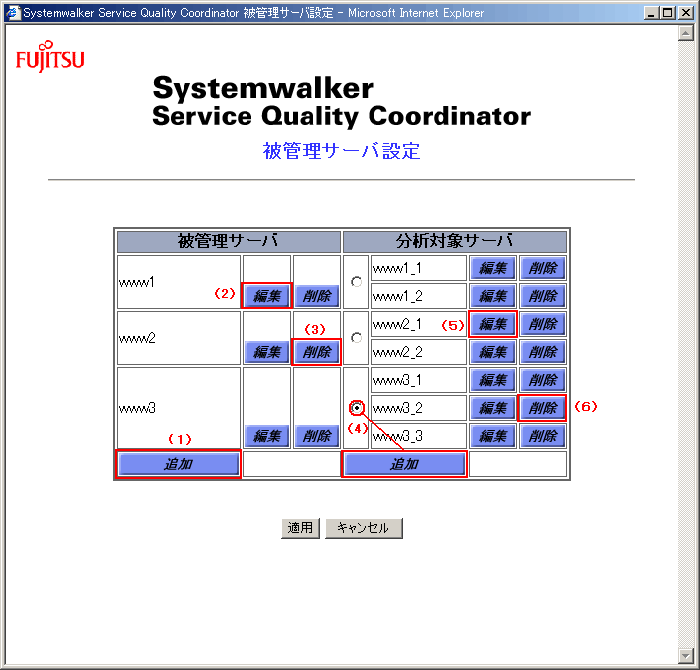Click the 追加 button under 被管理サーバ
700x670 pixels.
click(178, 464)
